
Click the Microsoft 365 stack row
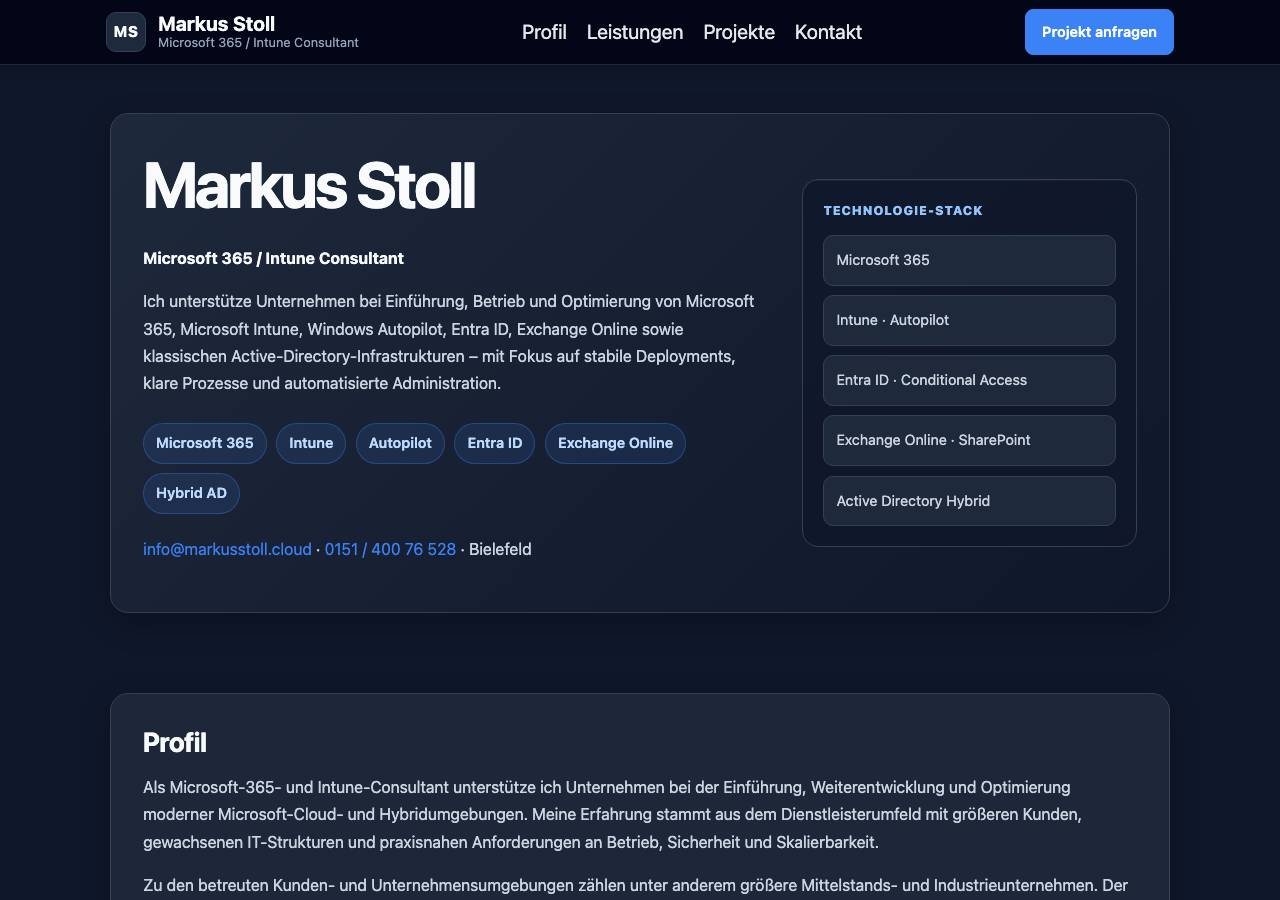pos(969,260)
